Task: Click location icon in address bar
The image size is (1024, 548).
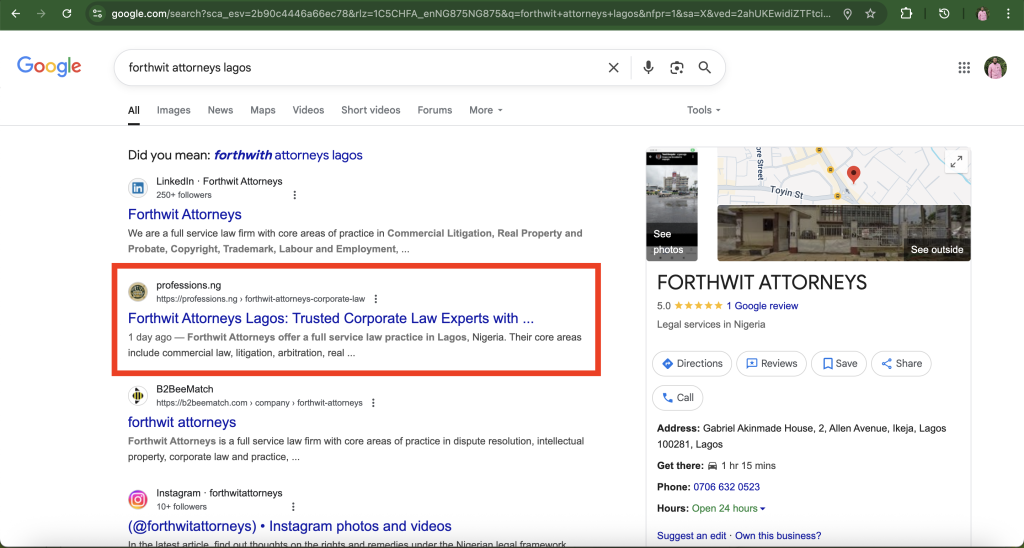Action: click(x=847, y=13)
